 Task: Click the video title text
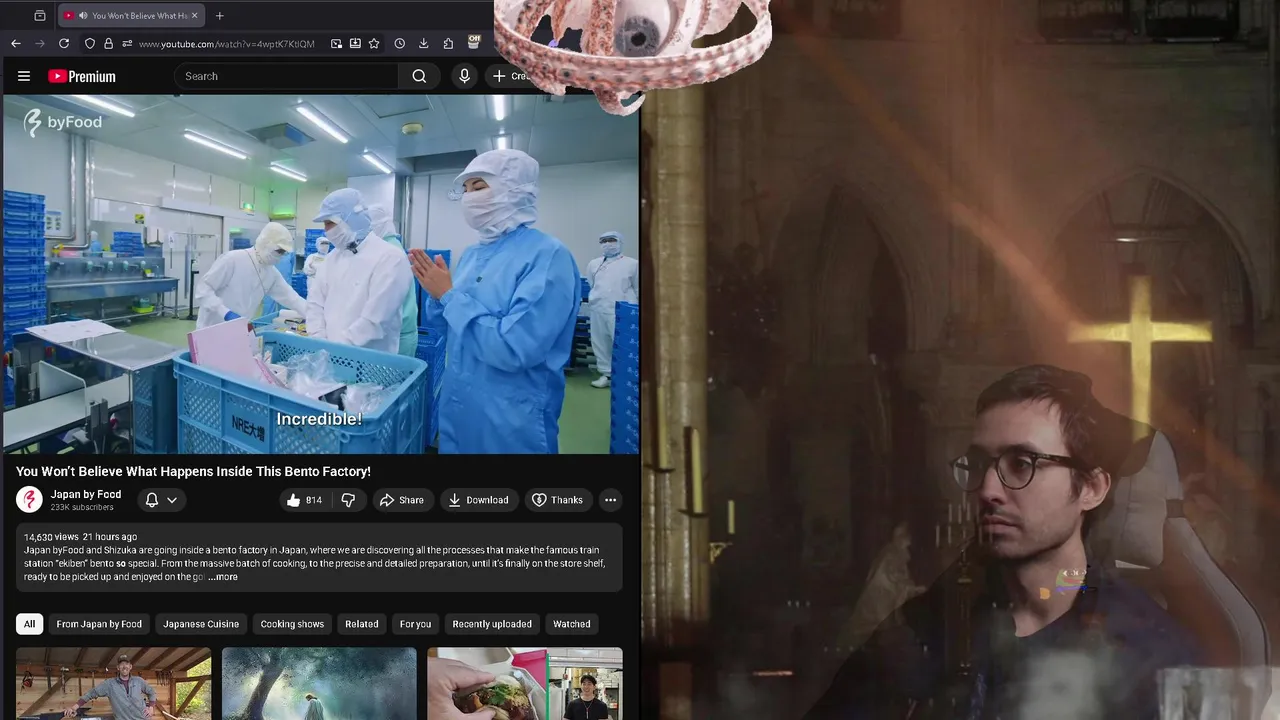193,471
